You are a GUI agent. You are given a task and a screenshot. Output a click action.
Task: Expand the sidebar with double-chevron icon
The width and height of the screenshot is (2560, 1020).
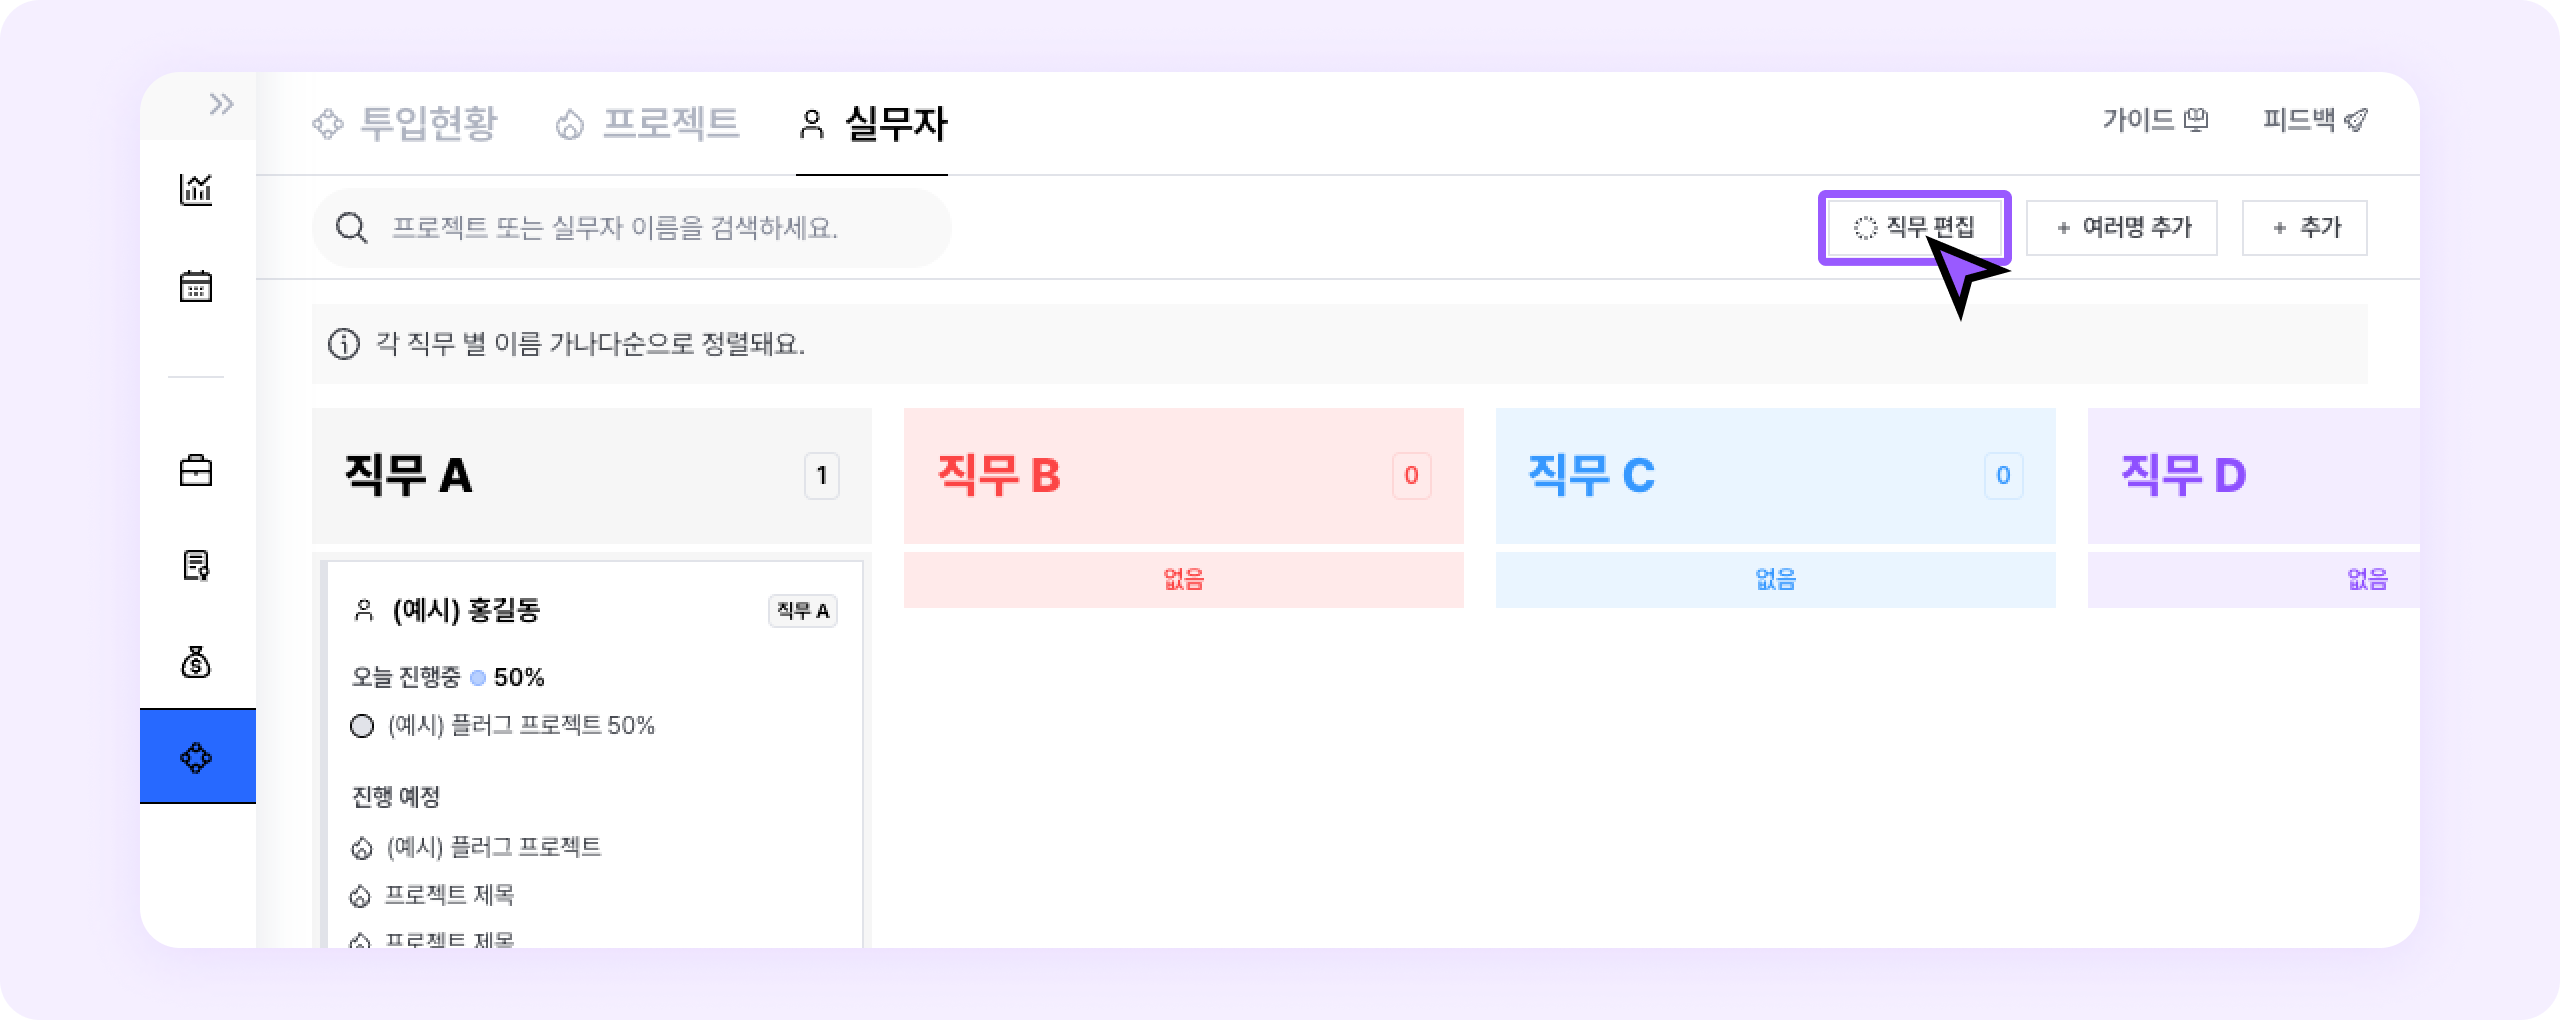[x=221, y=104]
